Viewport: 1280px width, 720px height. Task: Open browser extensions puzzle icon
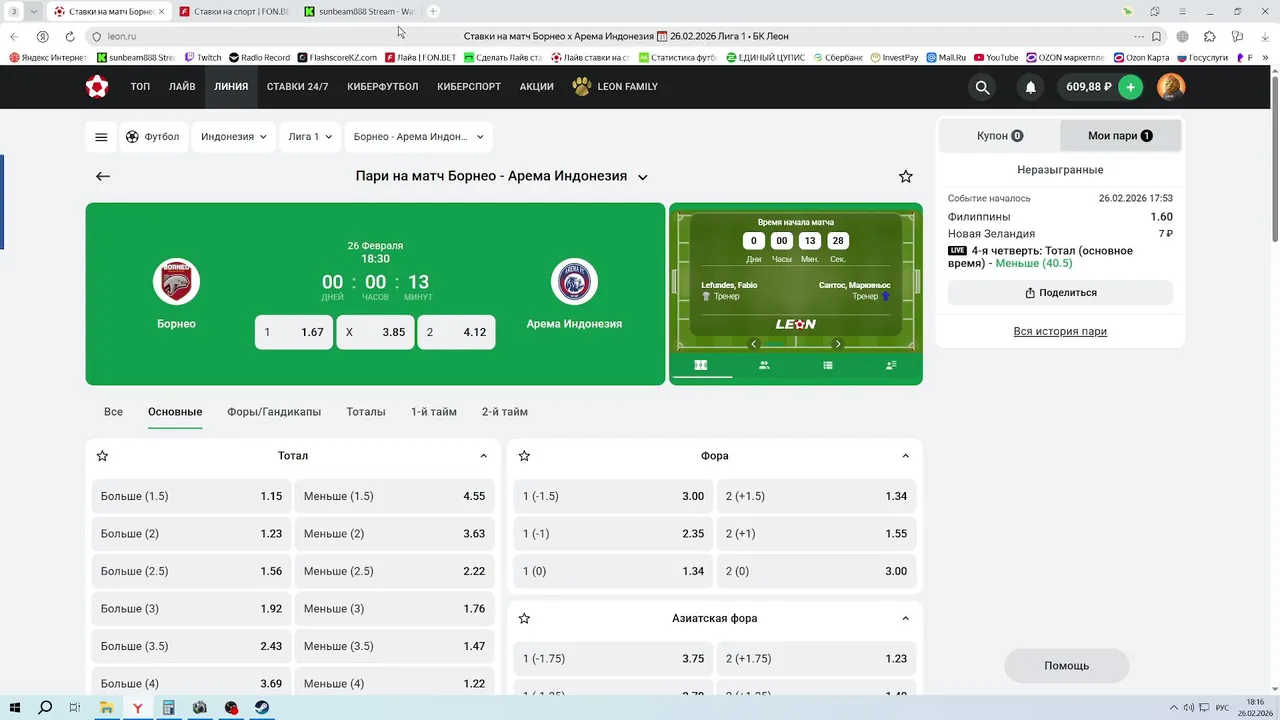coord(1209,36)
